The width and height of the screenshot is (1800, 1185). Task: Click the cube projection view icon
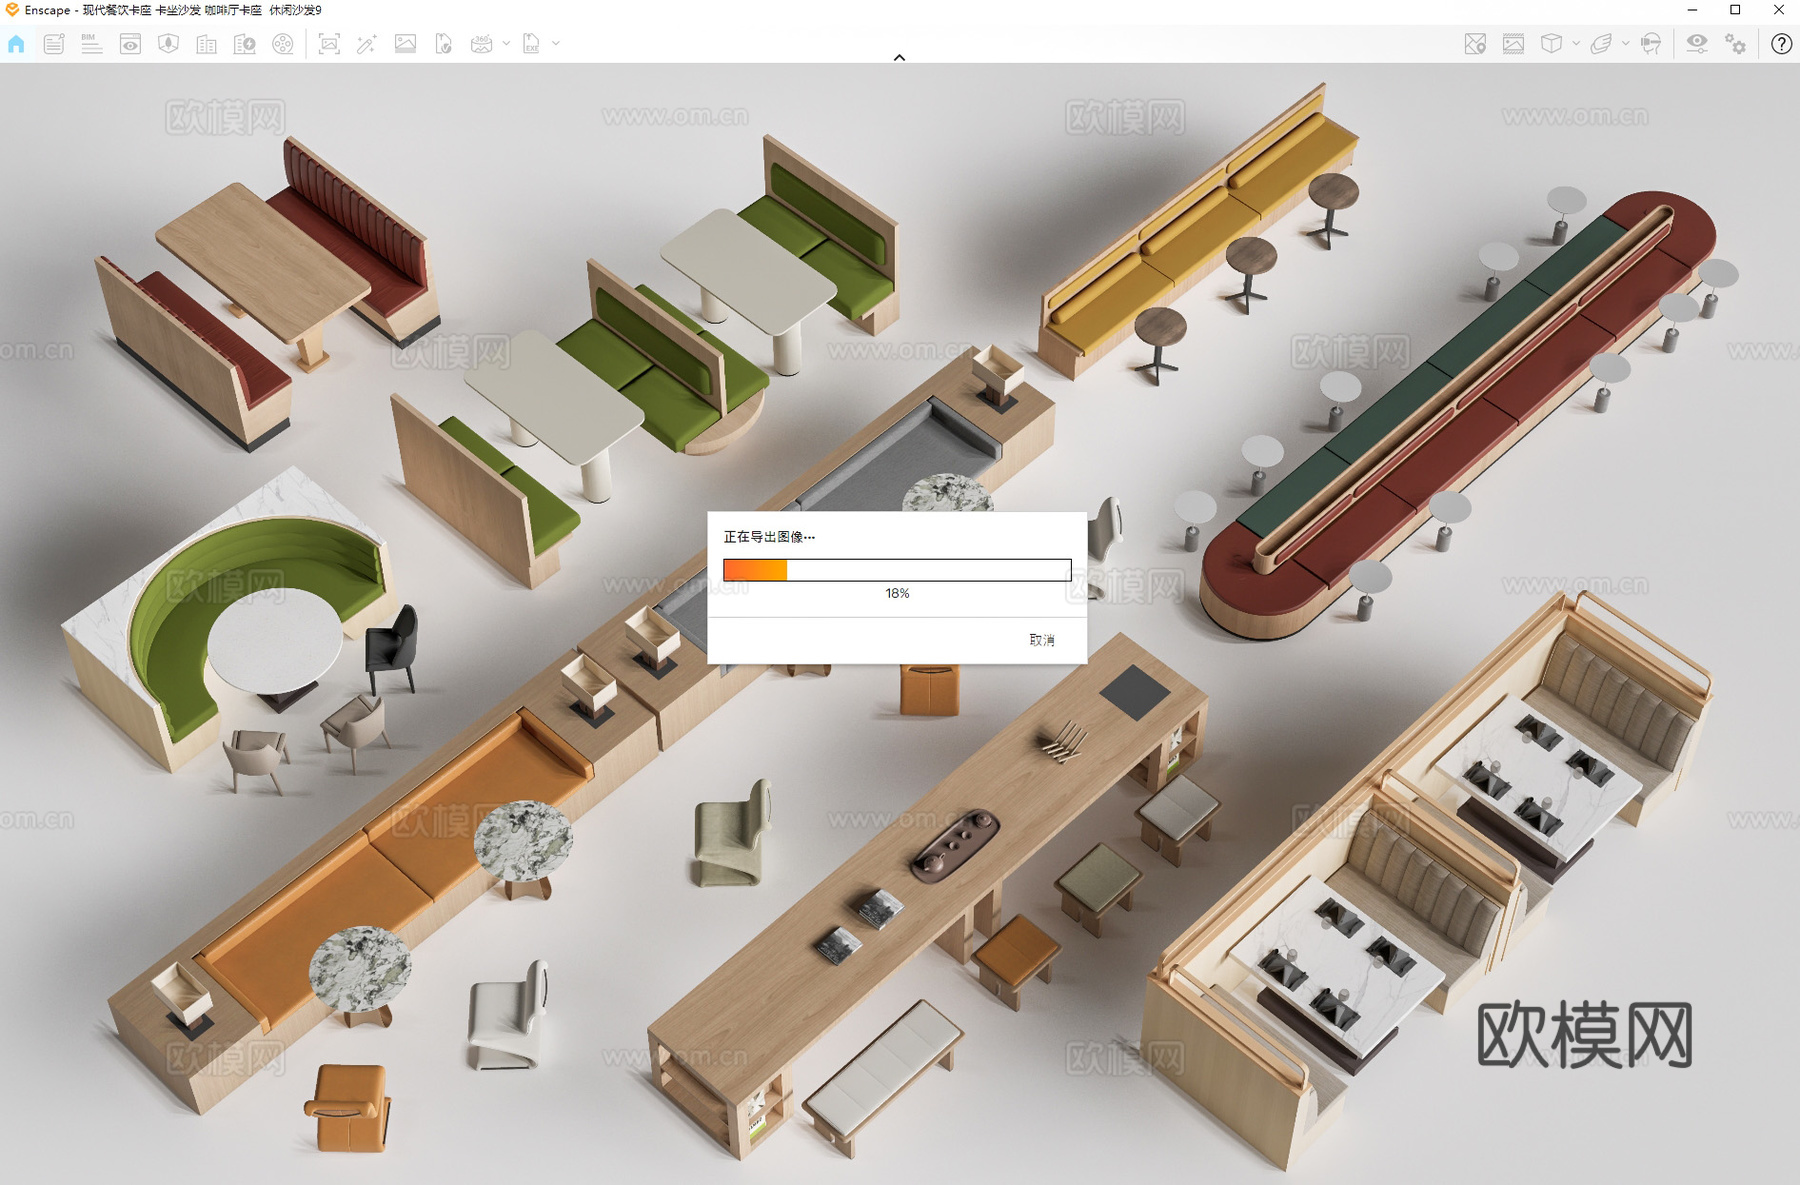click(x=1551, y=44)
